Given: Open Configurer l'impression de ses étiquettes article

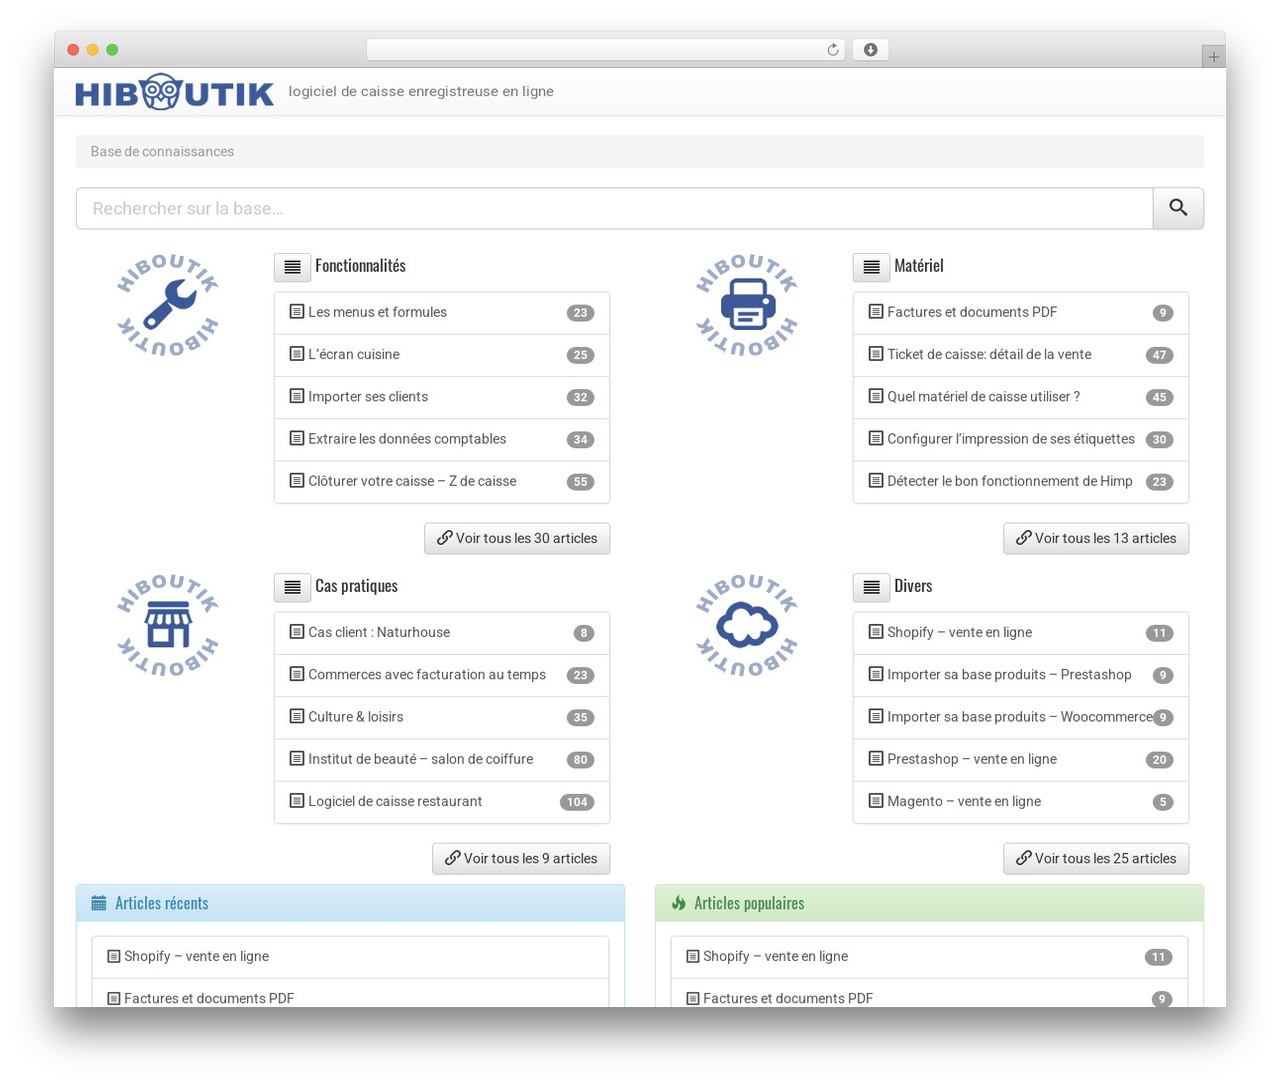Looking at the screenshot, I should coord(1021,439).
